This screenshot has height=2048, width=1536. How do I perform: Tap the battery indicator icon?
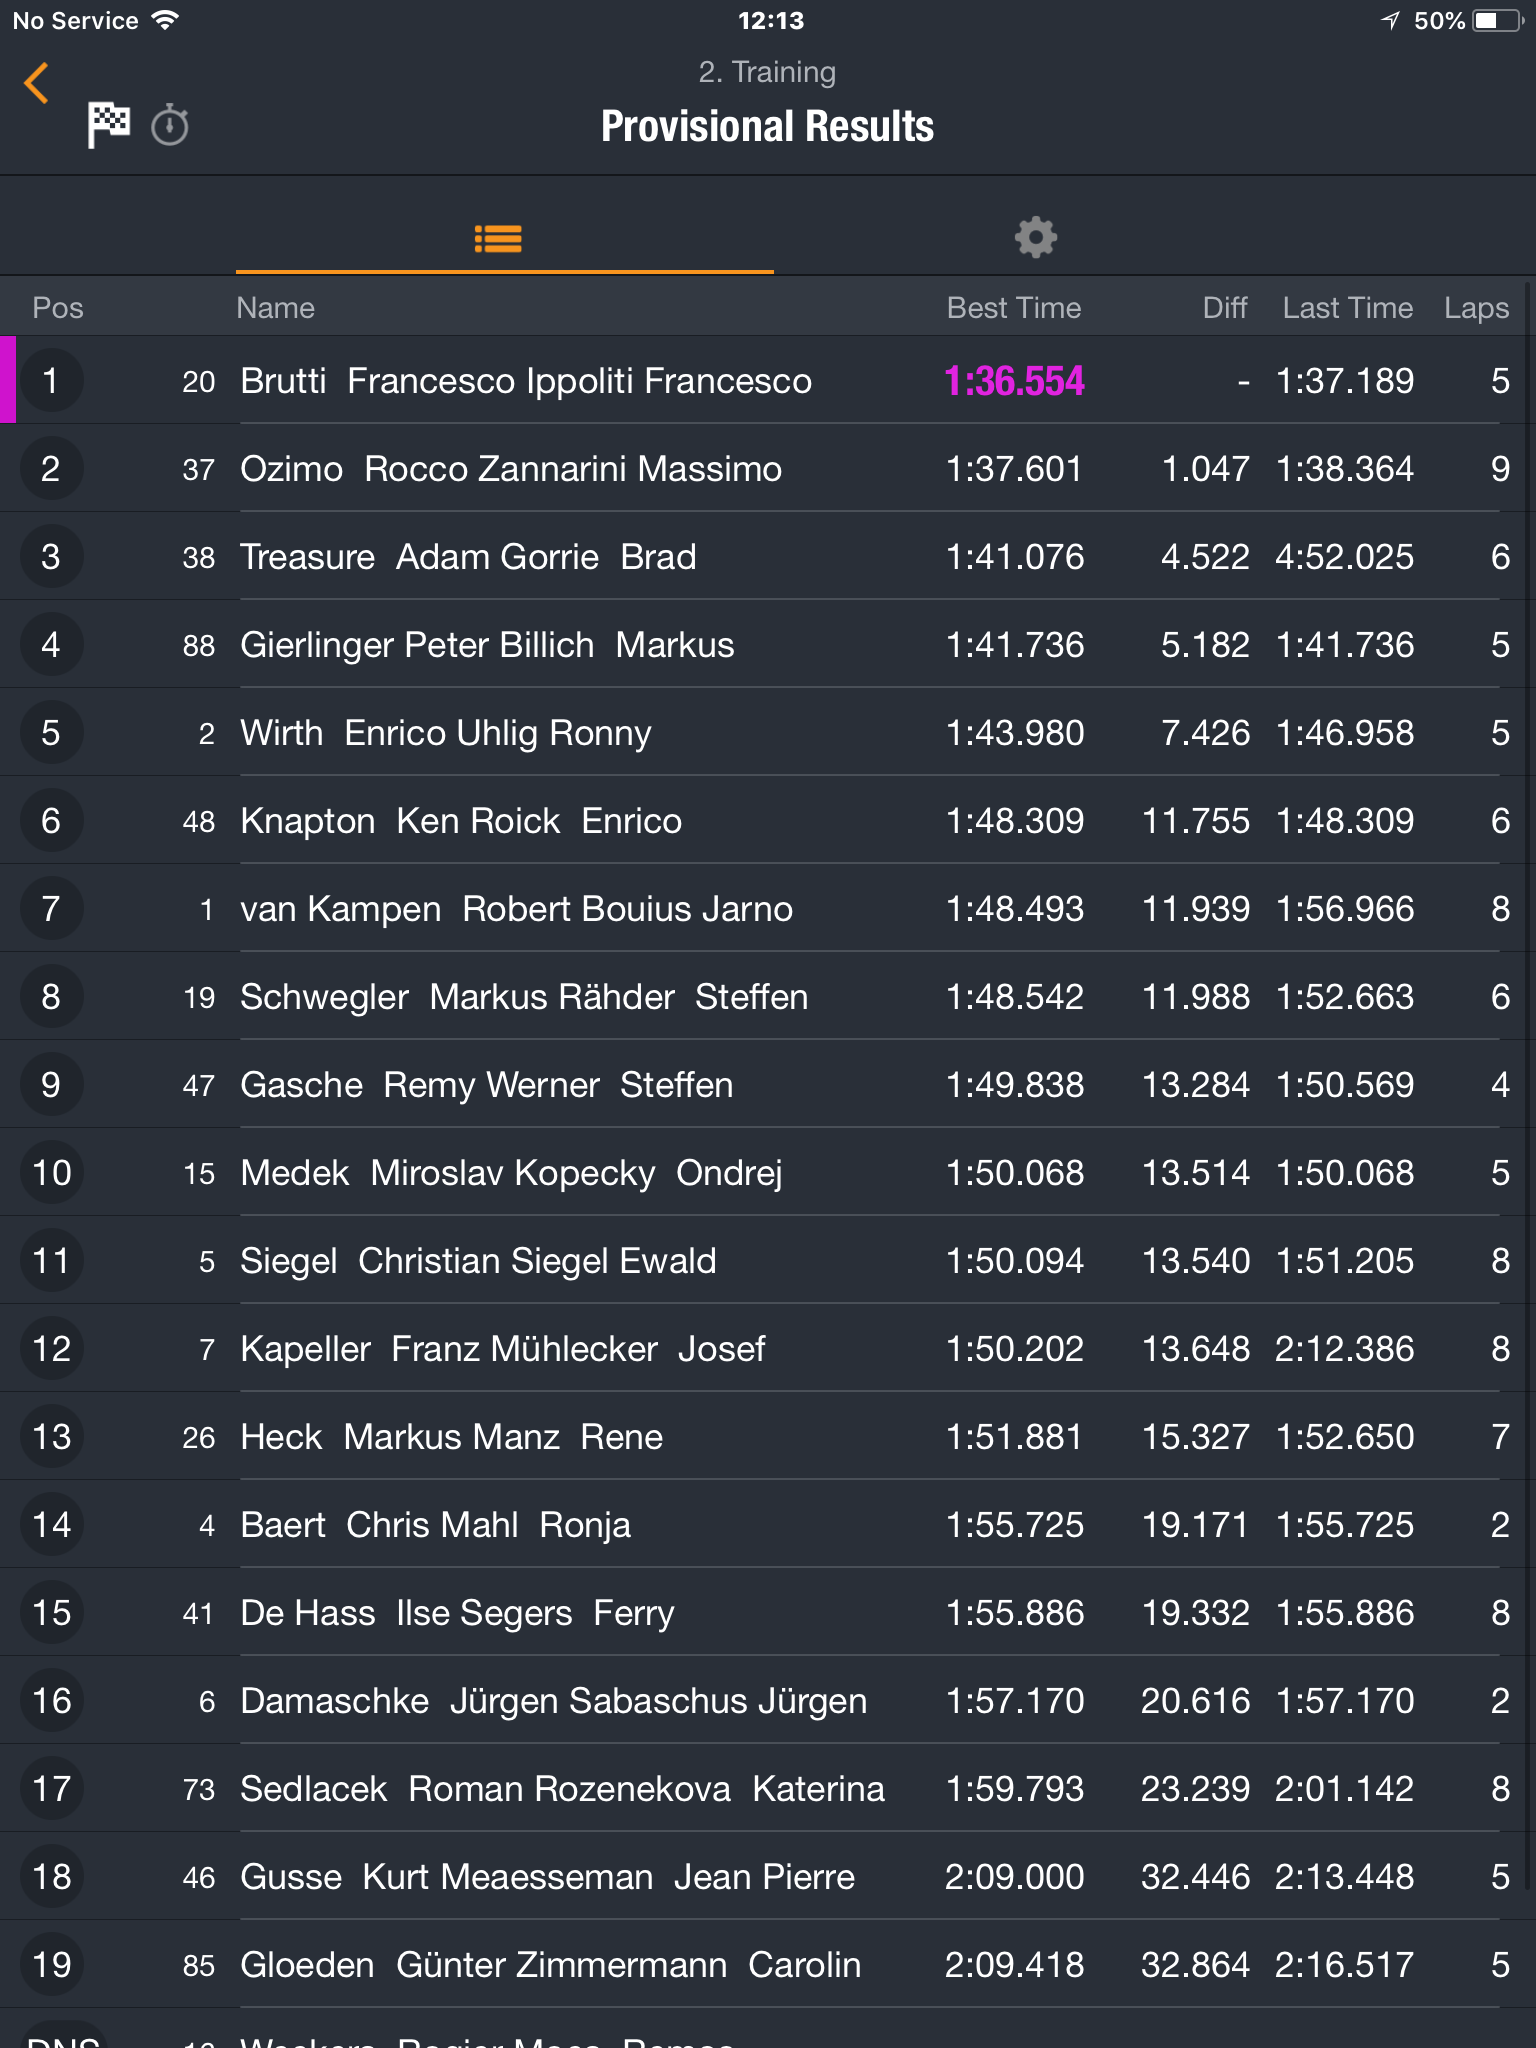pyautogui.click(x=1497, y=21)
